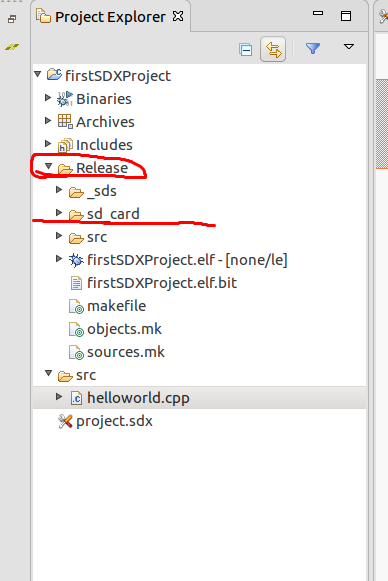Toggle Link with Editor button
The width and height of the screenshot is (388, 581).
click(273, 49)
